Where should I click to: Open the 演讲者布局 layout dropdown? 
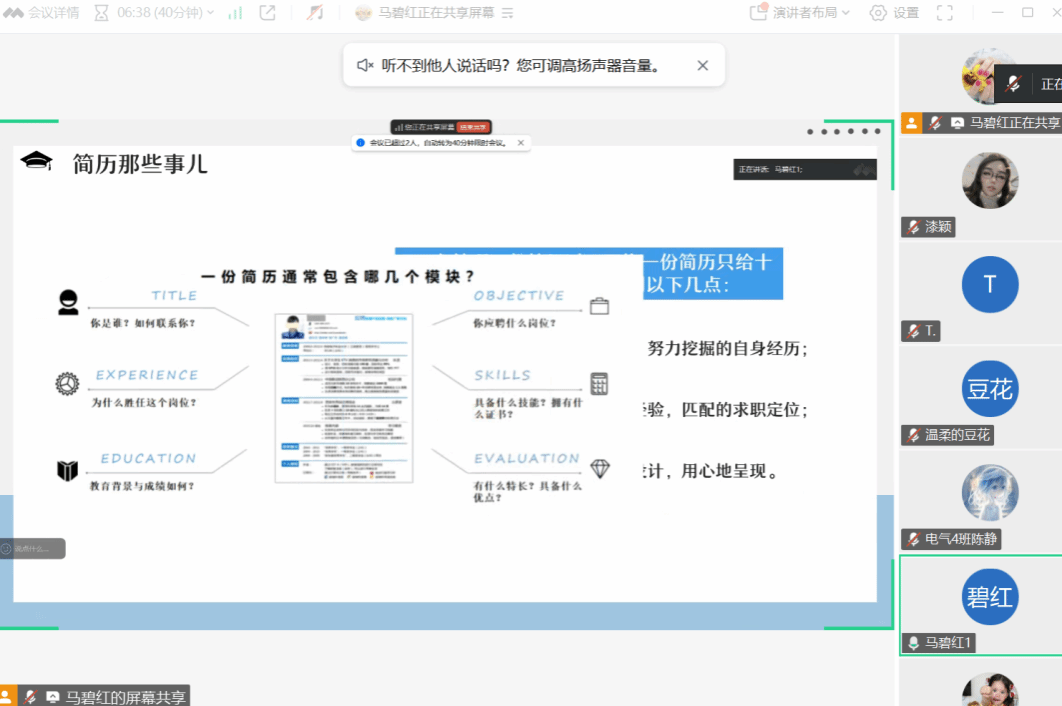799,13
